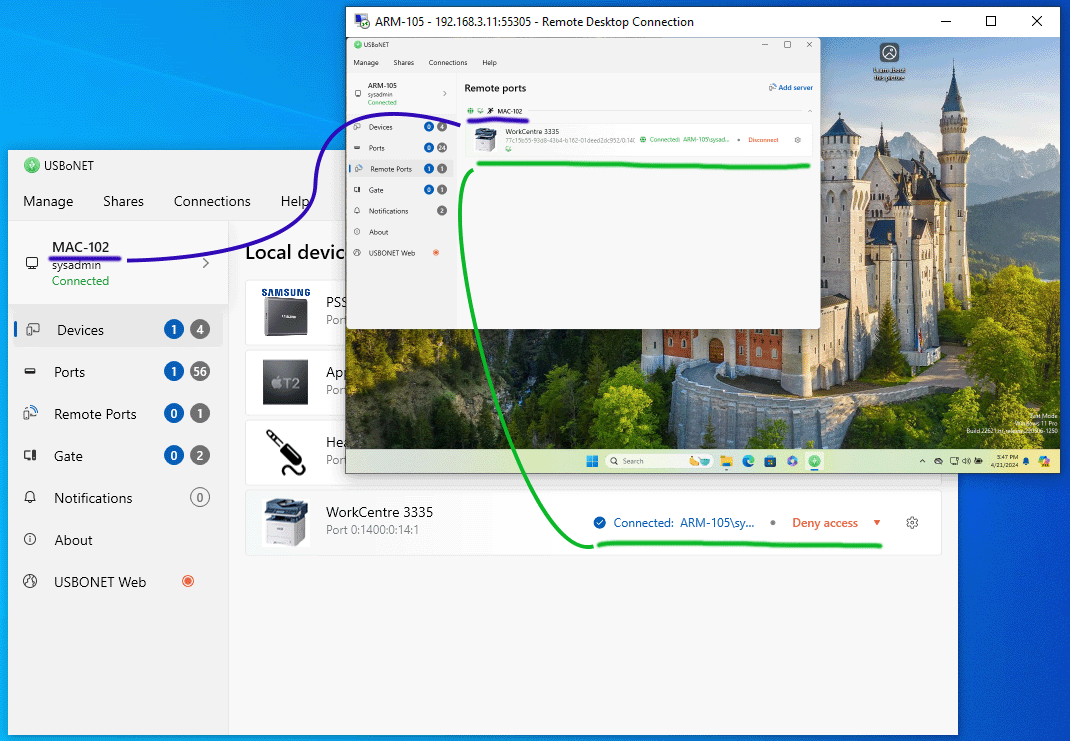Open Windows Start button in remote taskbar
1070x741 pixels.
pyautogui.click(x=592, y=461)
